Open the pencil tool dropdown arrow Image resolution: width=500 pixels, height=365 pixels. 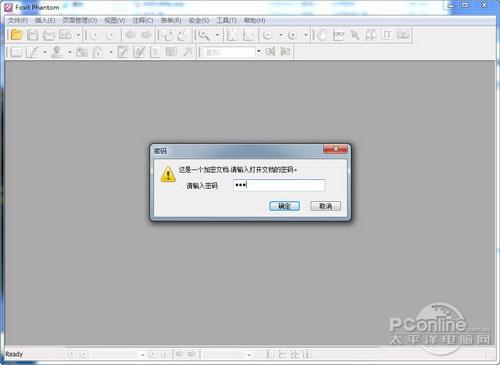(45, 52)
